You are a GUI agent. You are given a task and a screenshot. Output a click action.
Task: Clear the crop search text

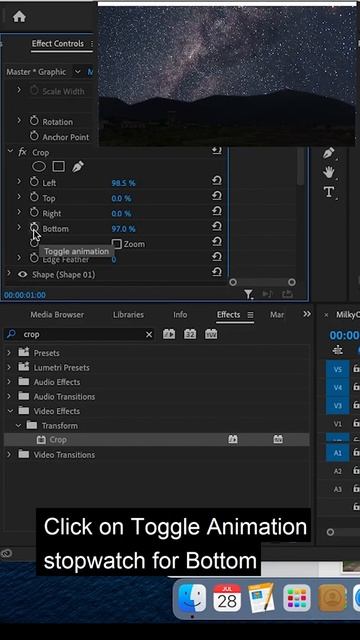coord(149,335)
